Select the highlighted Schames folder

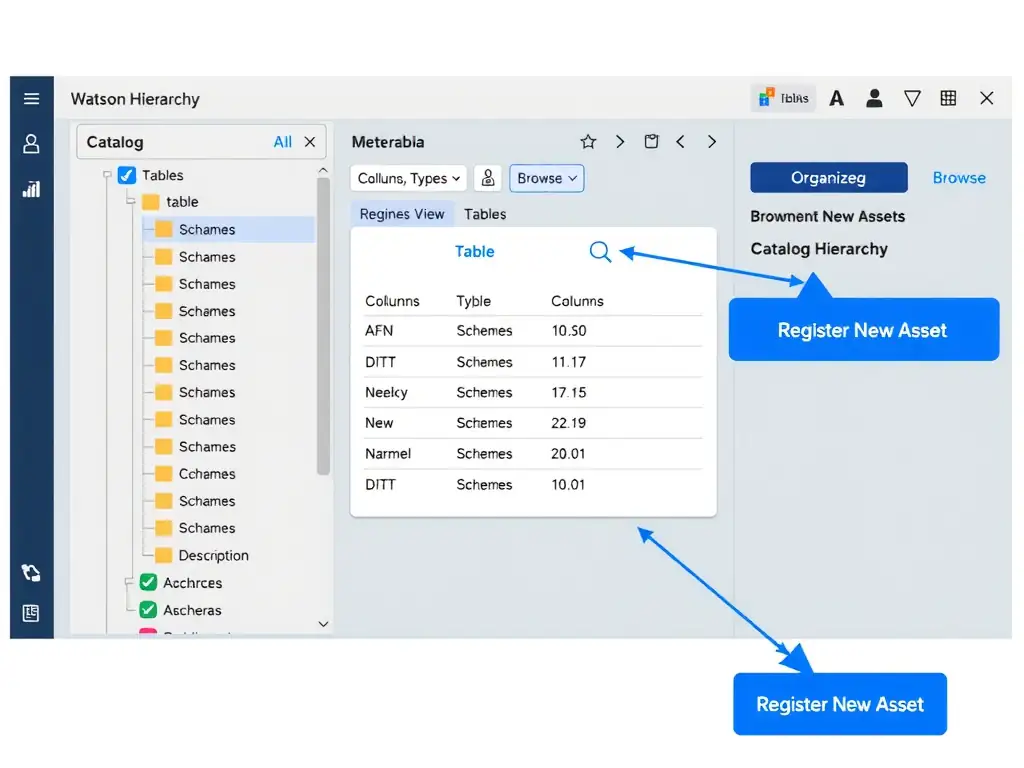pyautogui.click(x=229, y=229)
